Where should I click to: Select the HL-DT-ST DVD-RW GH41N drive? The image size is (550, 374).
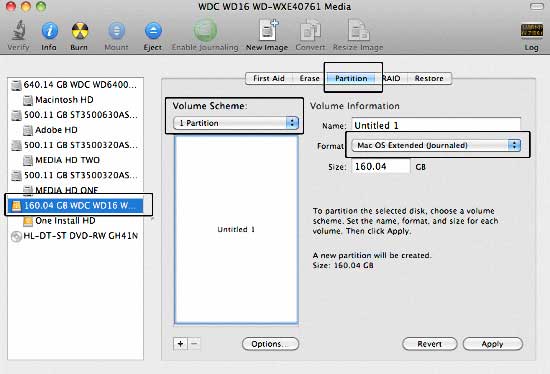coord(74,236)
